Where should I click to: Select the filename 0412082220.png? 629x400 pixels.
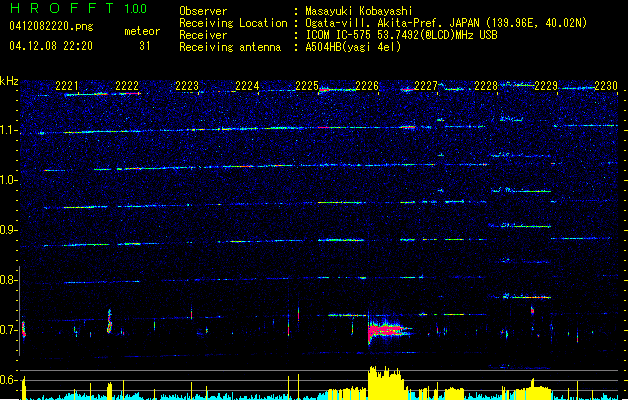coord(51,27)
